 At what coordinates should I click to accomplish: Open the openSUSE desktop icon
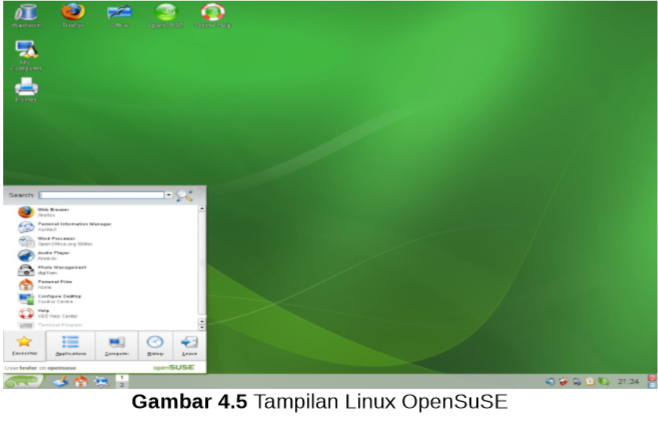pyautogui.click(x=166, y=16)
